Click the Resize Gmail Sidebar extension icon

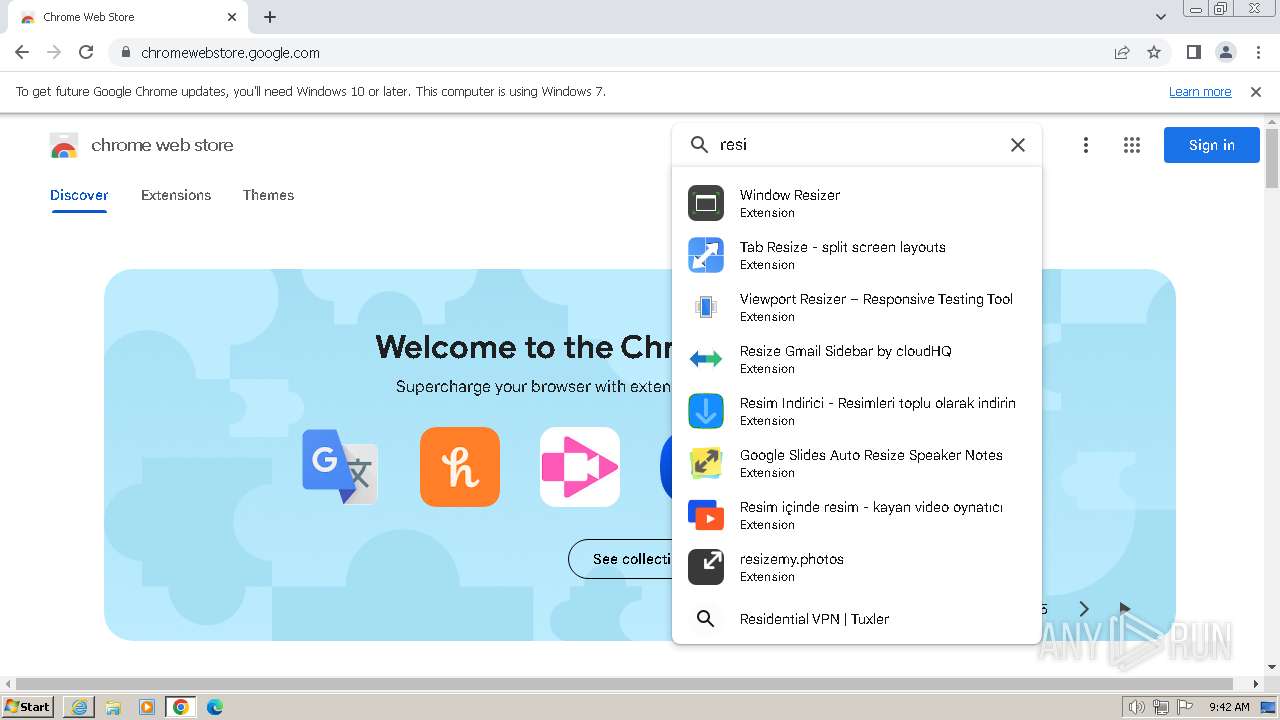(x=706, y=359)
